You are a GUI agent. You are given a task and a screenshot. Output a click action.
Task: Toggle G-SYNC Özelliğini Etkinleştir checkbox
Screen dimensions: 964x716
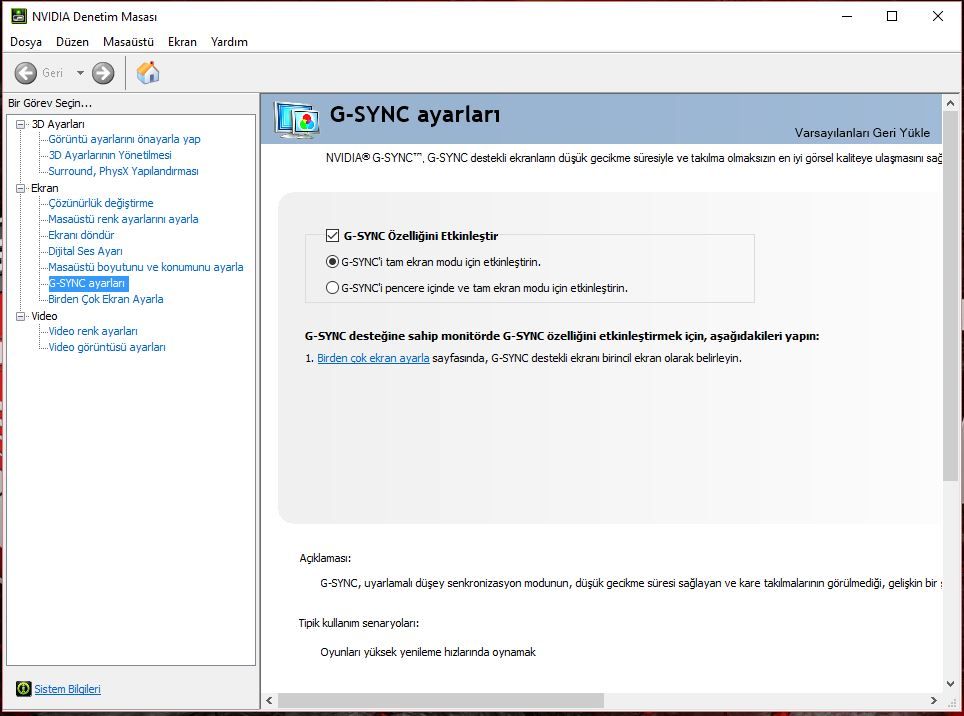332,235
